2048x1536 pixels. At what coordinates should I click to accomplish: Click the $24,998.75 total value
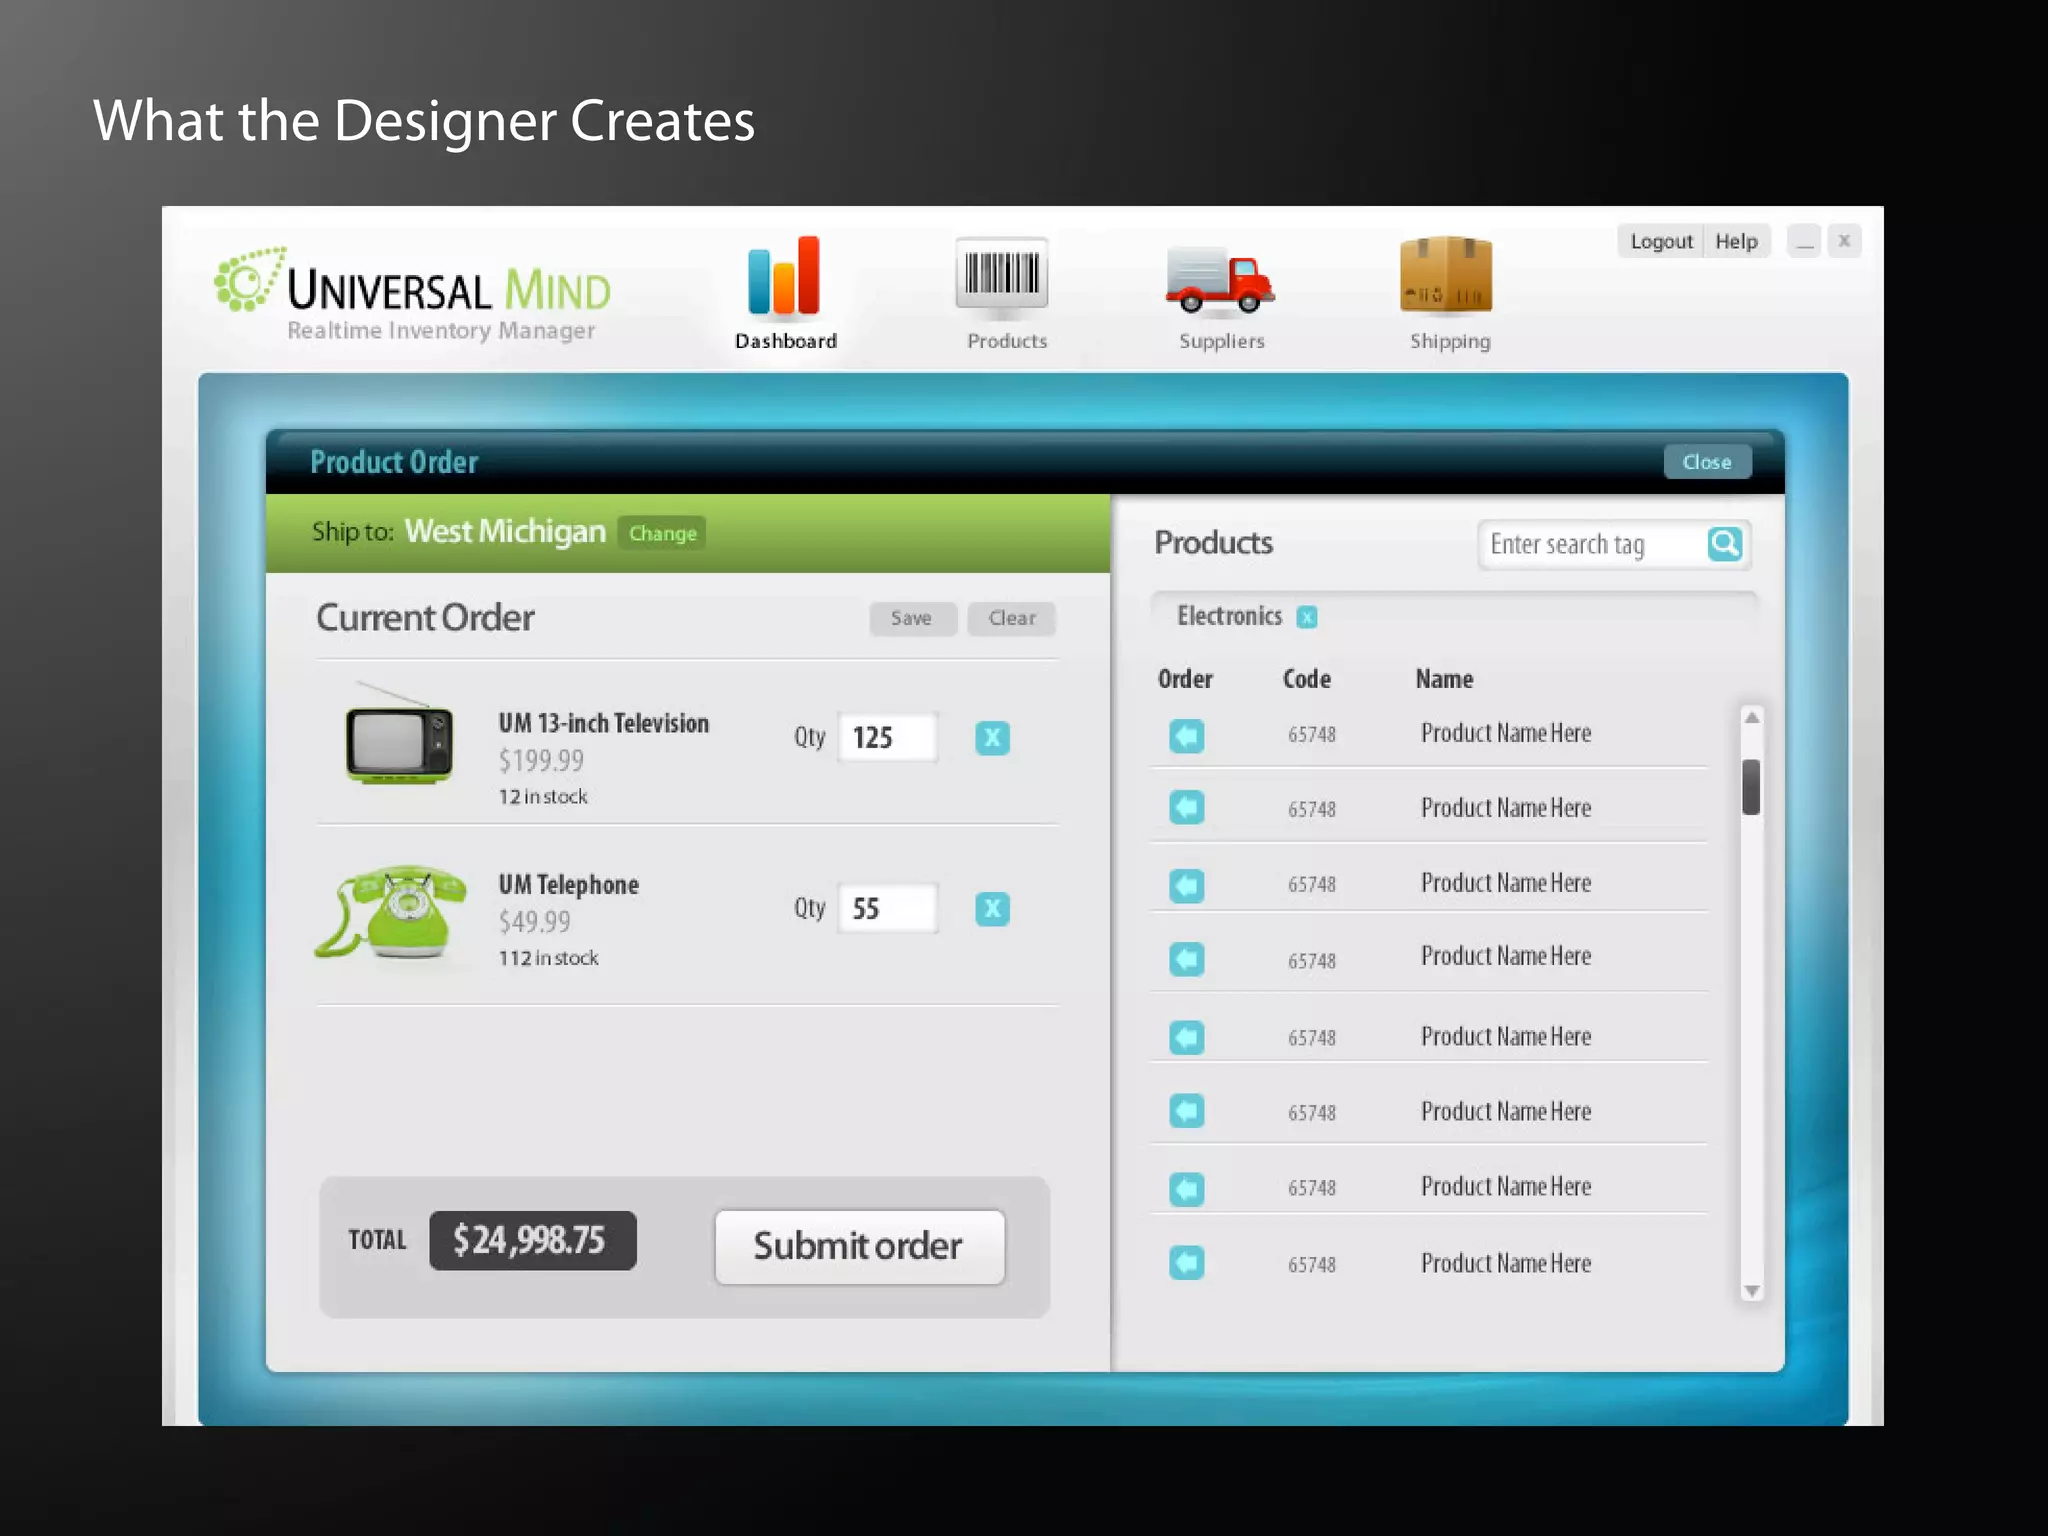(x=532, y=1240)
